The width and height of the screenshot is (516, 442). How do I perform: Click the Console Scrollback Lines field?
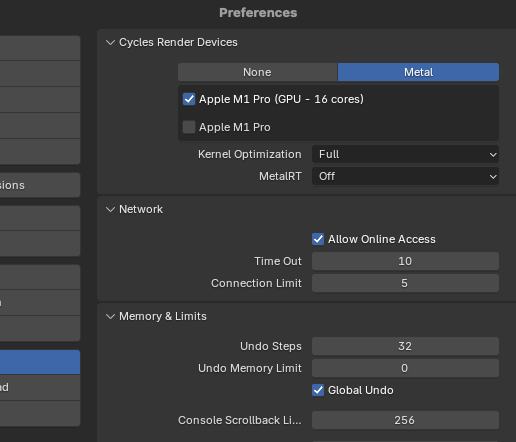coord(405,420)
